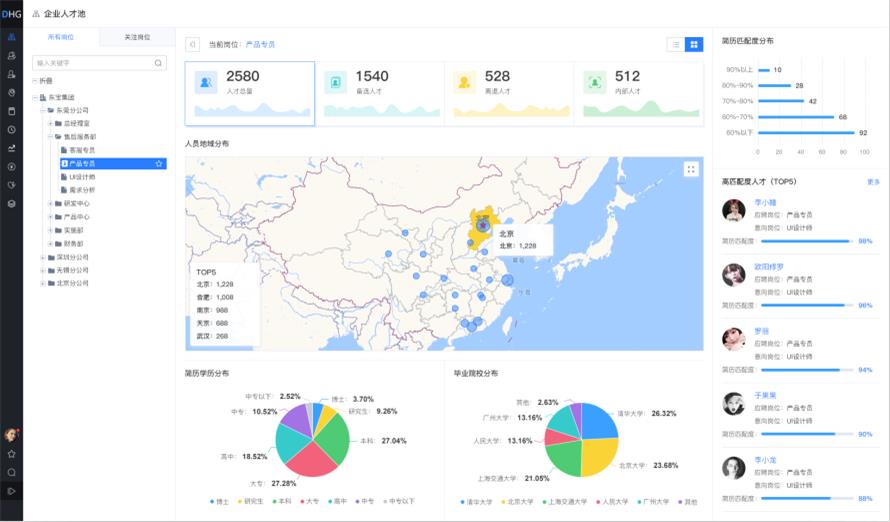This screenshot has height=522, width=890.
Task: Click the avatar of the 98% match candidate
Action: (x=733, y=211)
